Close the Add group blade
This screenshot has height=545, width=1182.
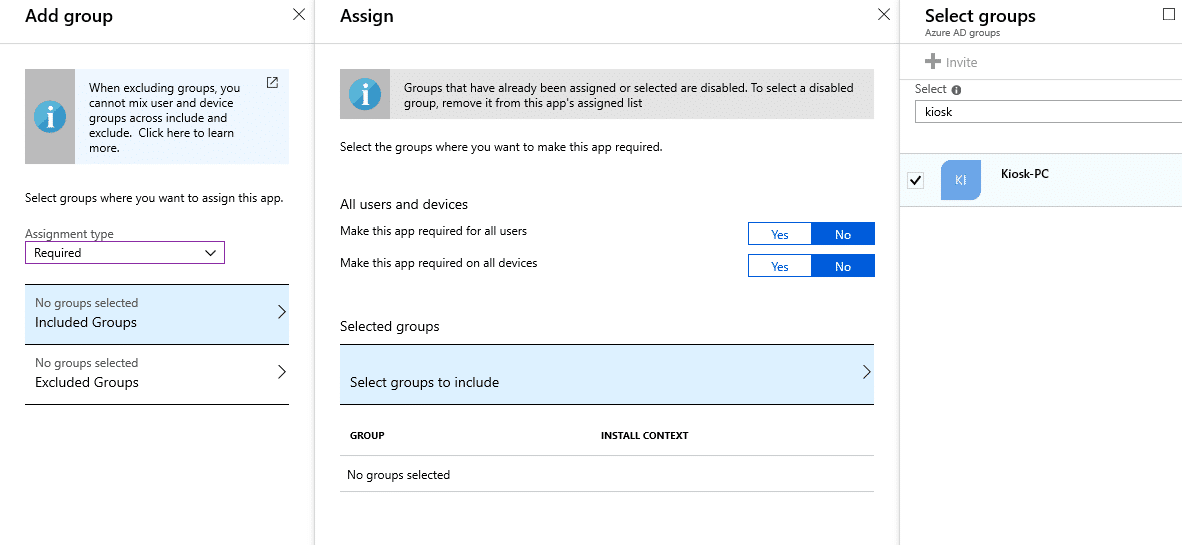[299, 14]
